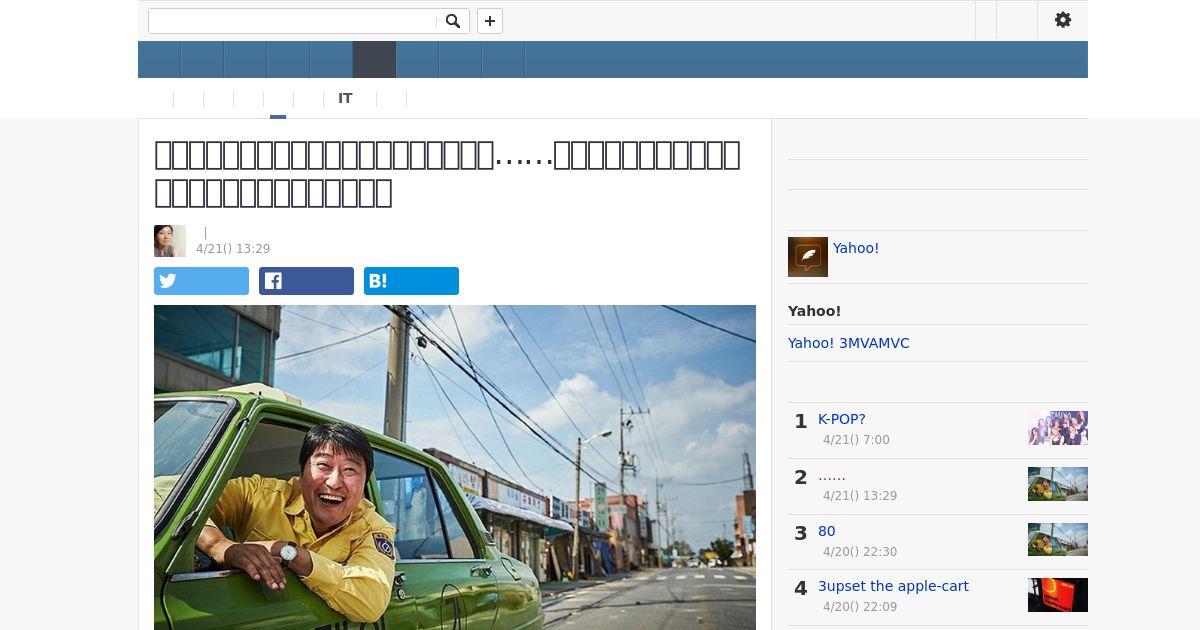Select the dark highlighted navigation tab

click(374, 59)
